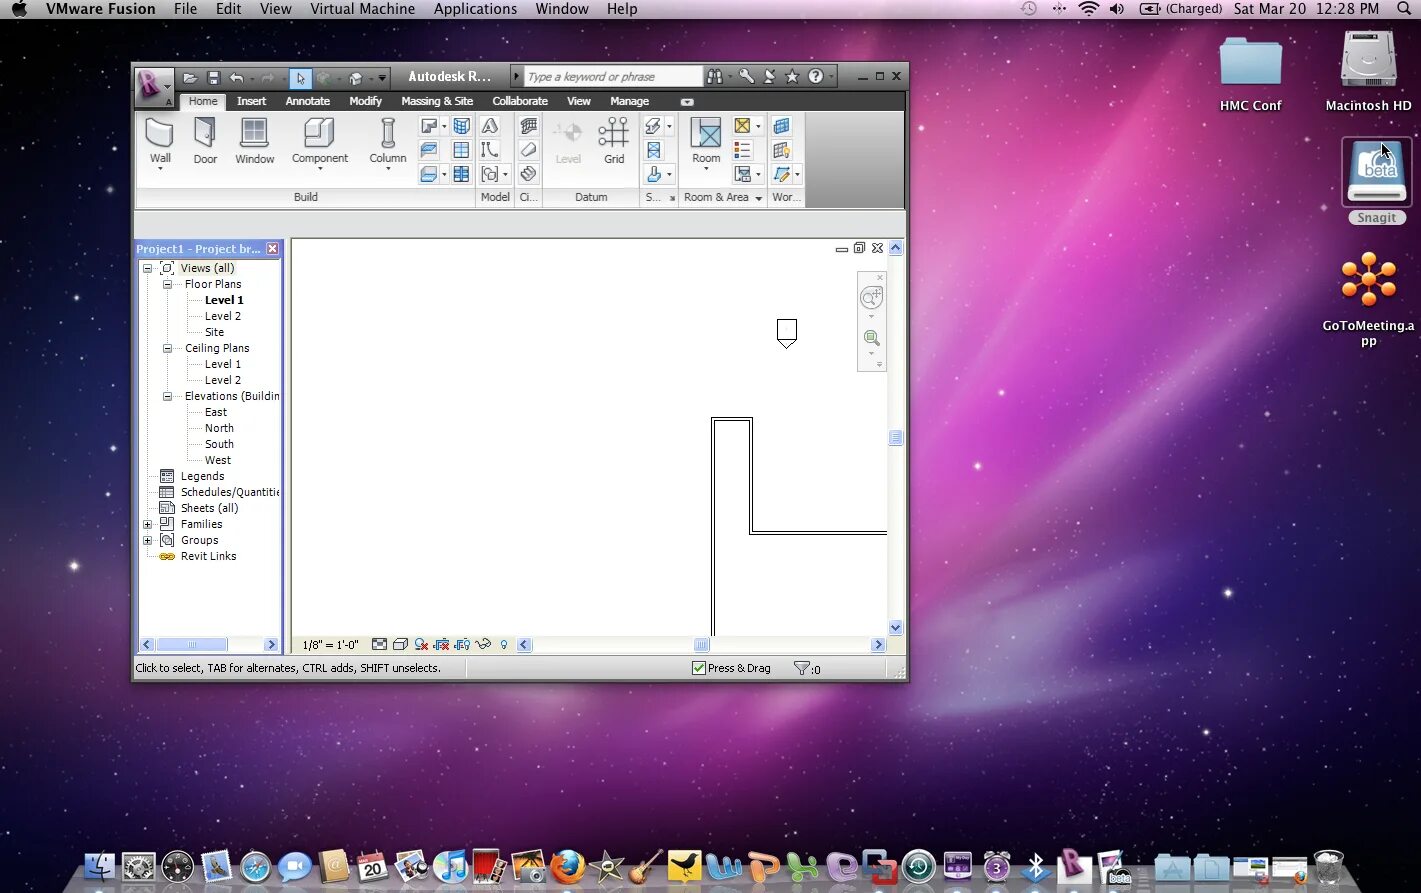The image size is (1421, 893).
Task: Click the Visual Style cube icon
Action: pyautogui.click(x=400, y=645)
